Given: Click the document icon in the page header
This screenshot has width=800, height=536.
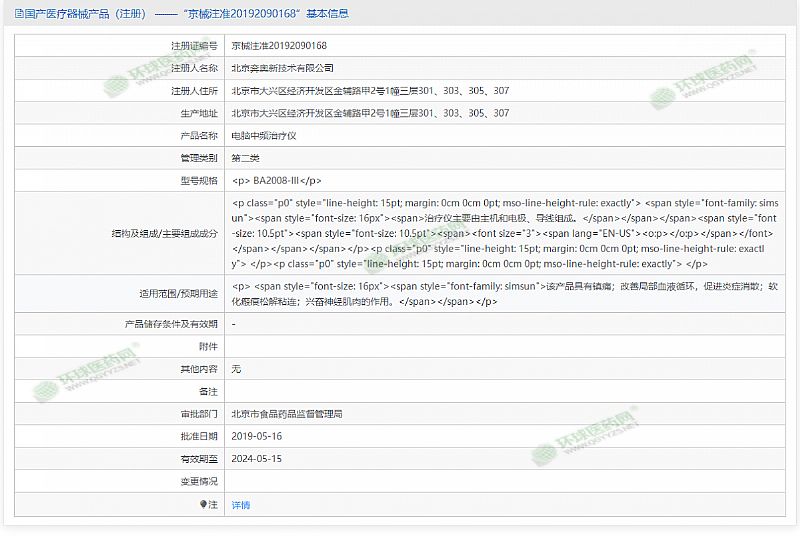Looking at the screenshot, I should click(x=20, y=16).
